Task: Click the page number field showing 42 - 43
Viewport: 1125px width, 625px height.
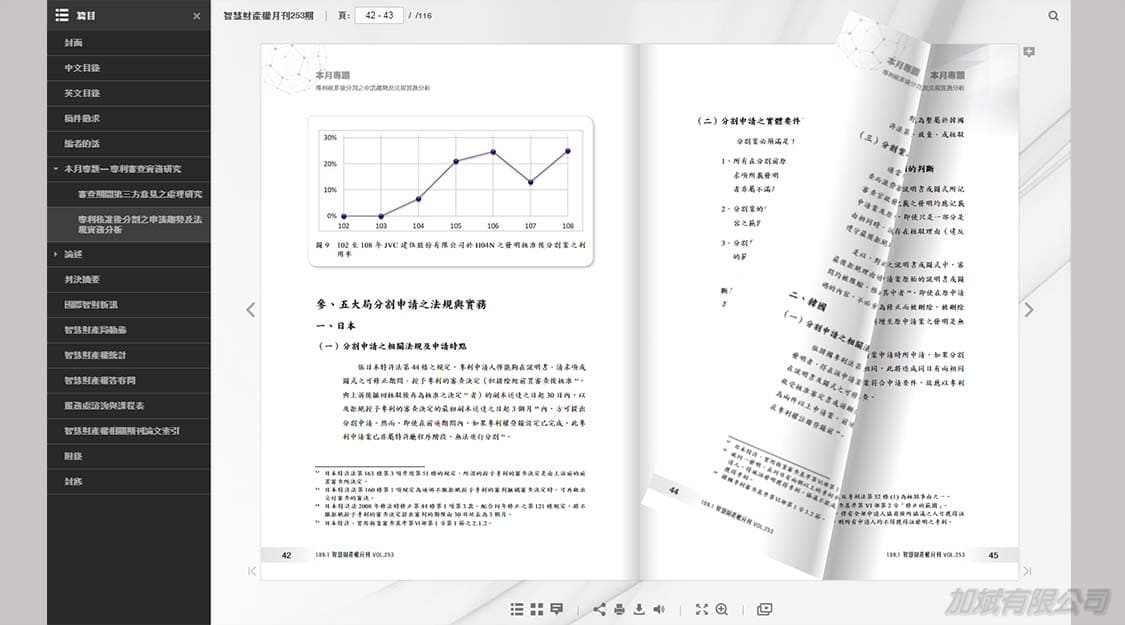Action: click(x=379, y=15)
